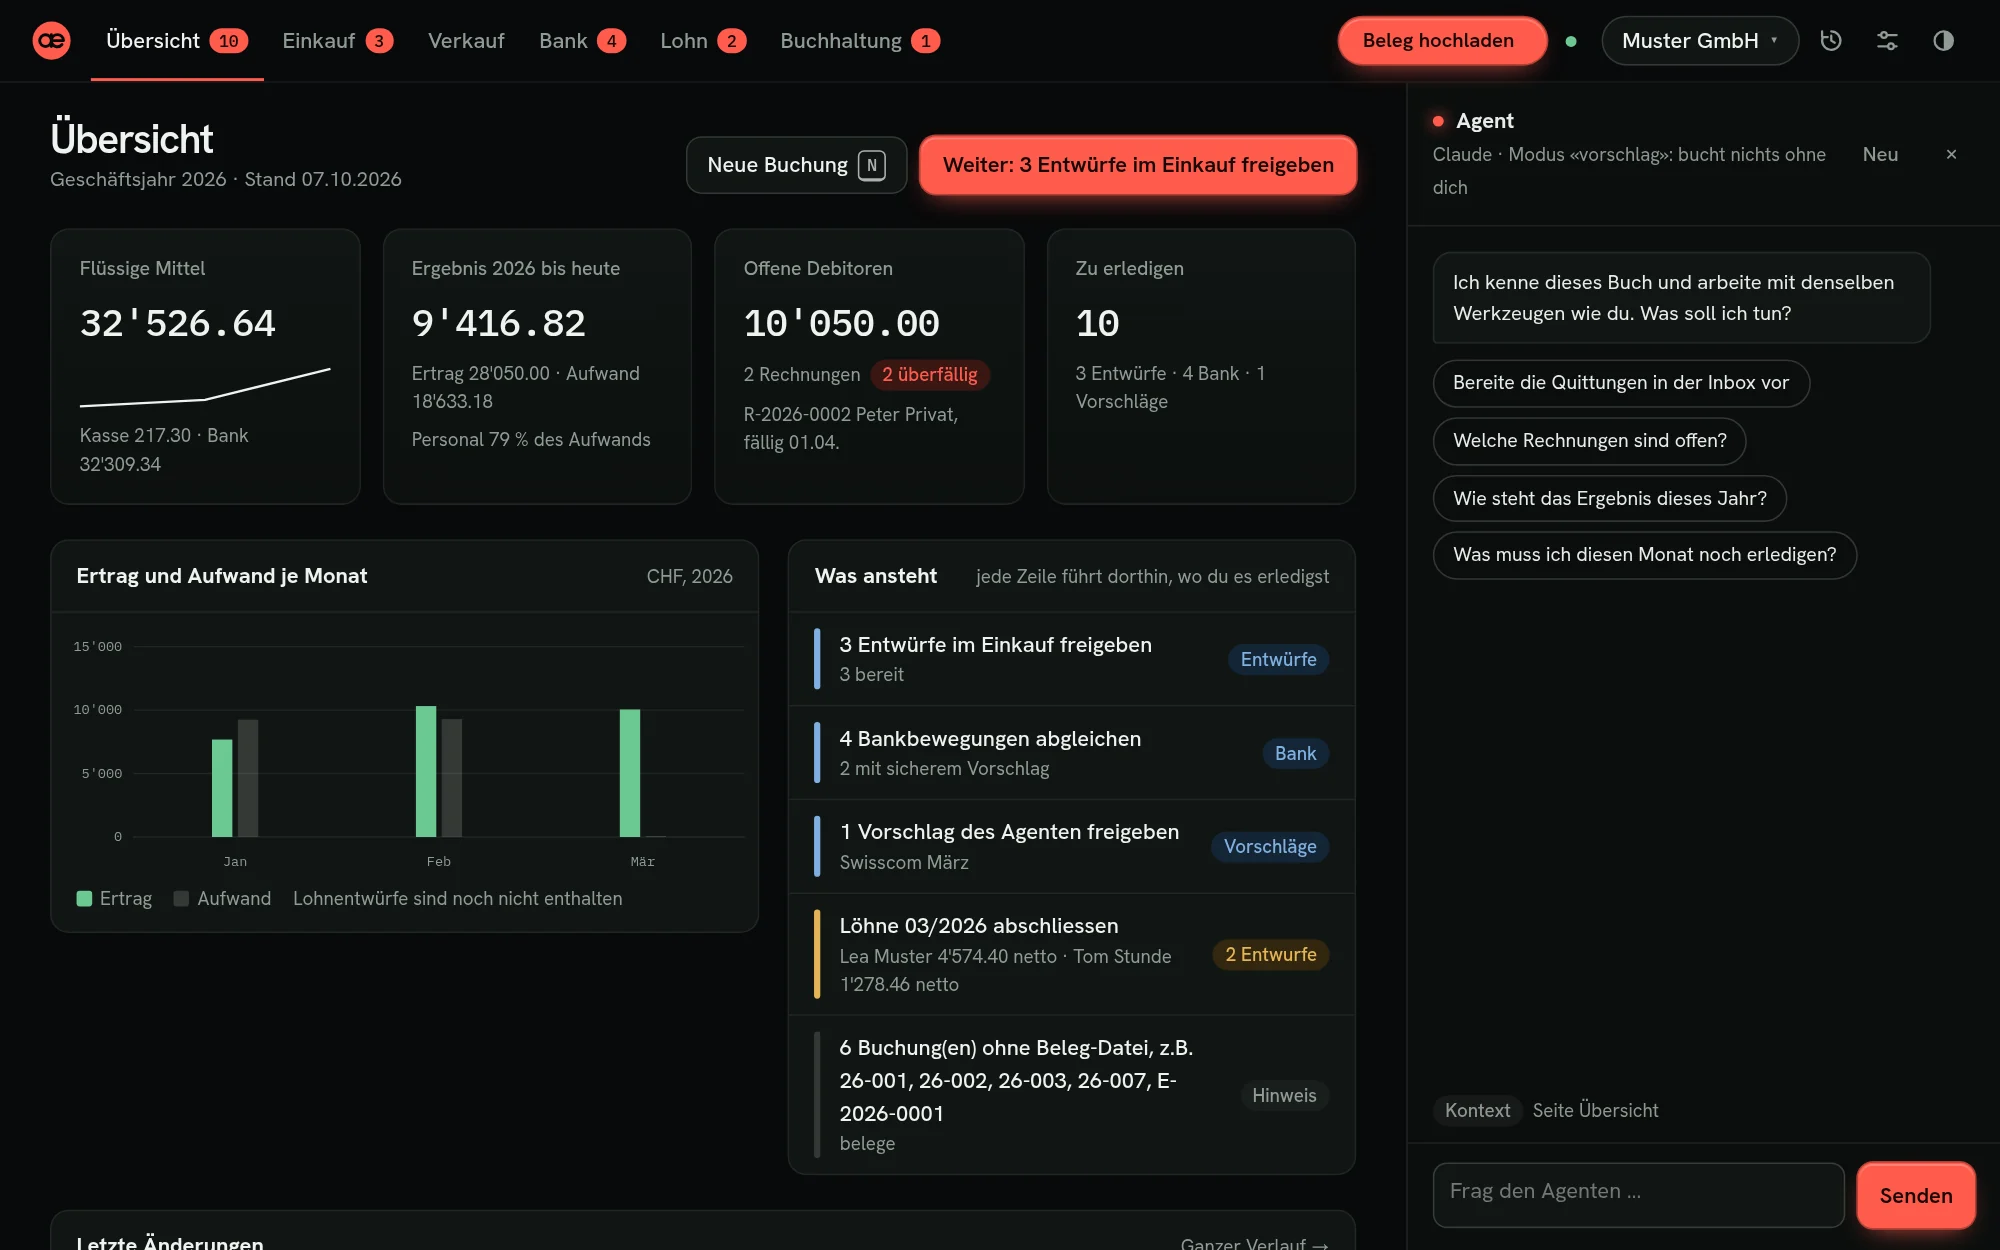The height and width of the screenshot is (1250, 2000).
Task: Switch to the Buchhaltung tab
Action: click(x=860, y=41)
